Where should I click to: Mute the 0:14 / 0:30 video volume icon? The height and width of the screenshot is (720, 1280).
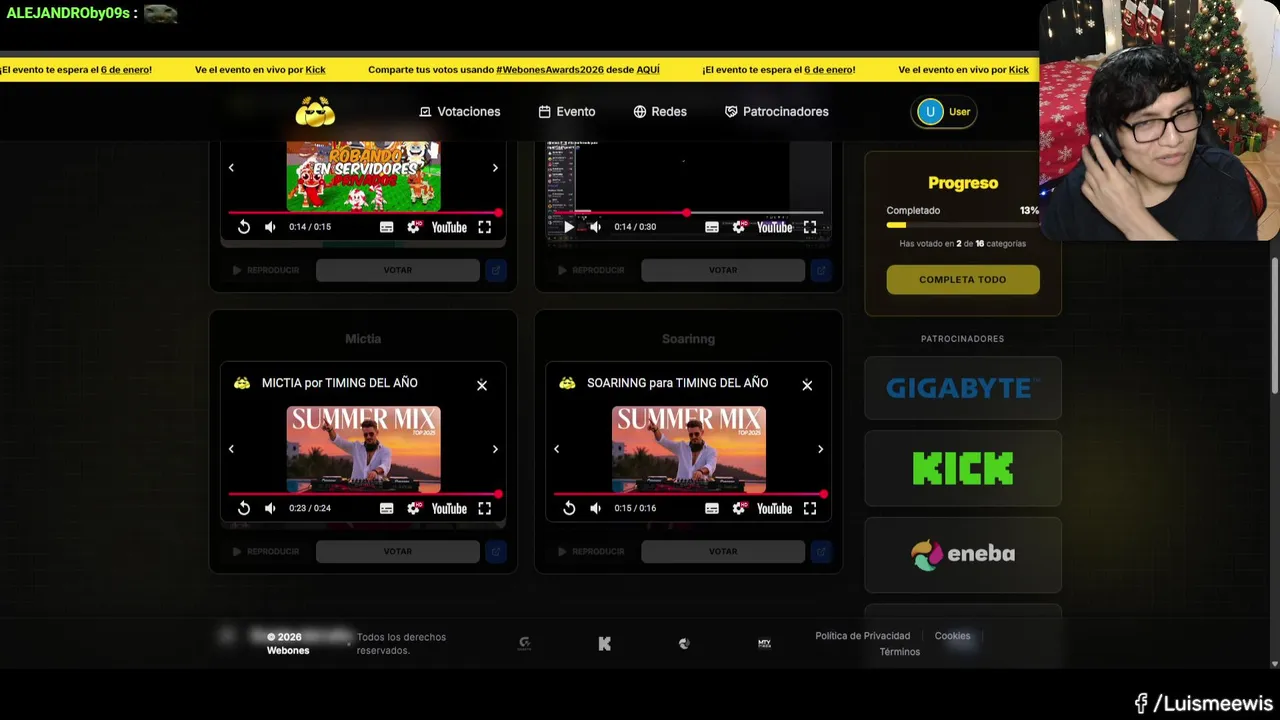click(595, 227)
